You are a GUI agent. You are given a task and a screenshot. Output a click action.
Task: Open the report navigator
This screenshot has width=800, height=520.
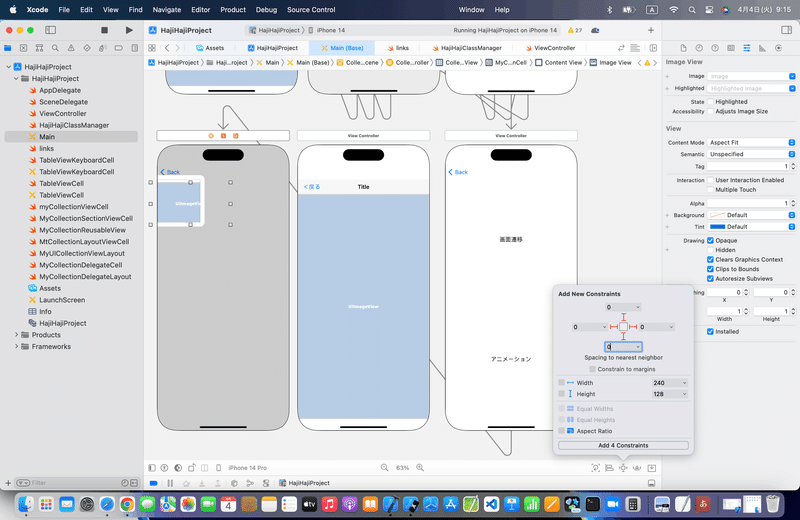click(x=135, y=48)
